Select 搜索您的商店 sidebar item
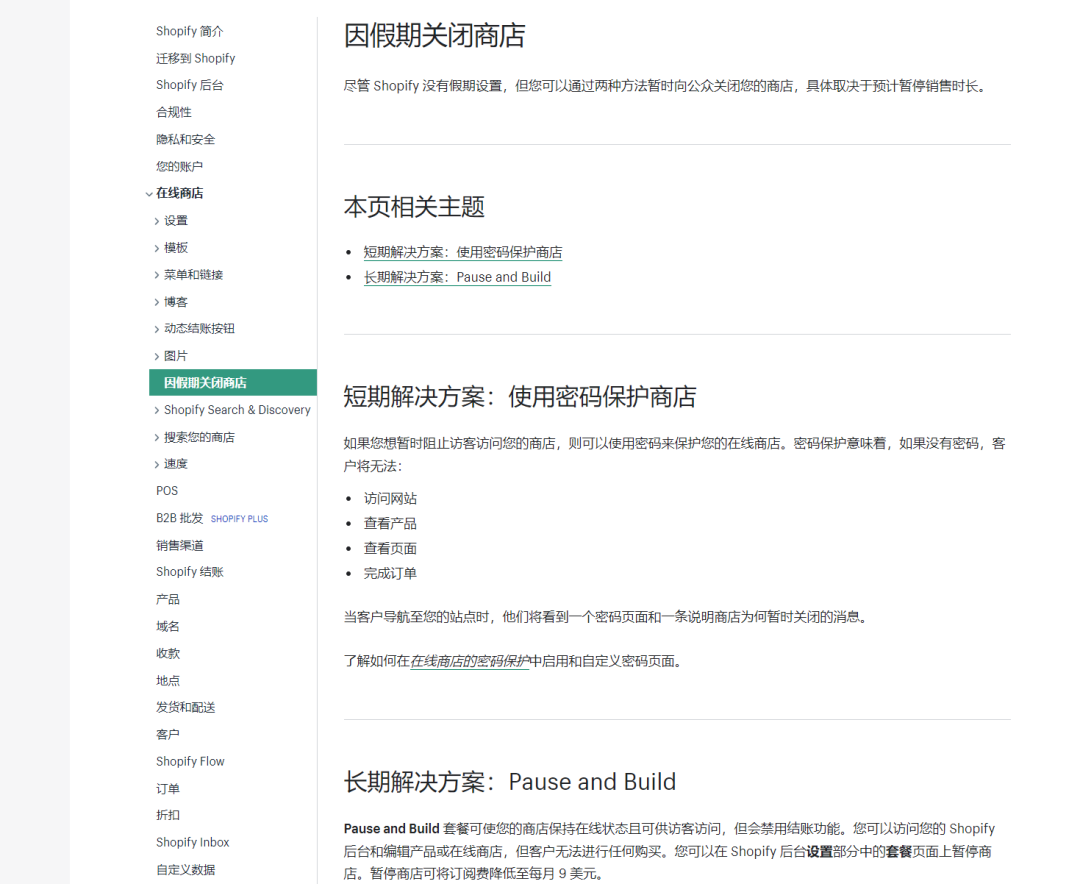This screenshot has width=1080, height=884. point(199,437)
